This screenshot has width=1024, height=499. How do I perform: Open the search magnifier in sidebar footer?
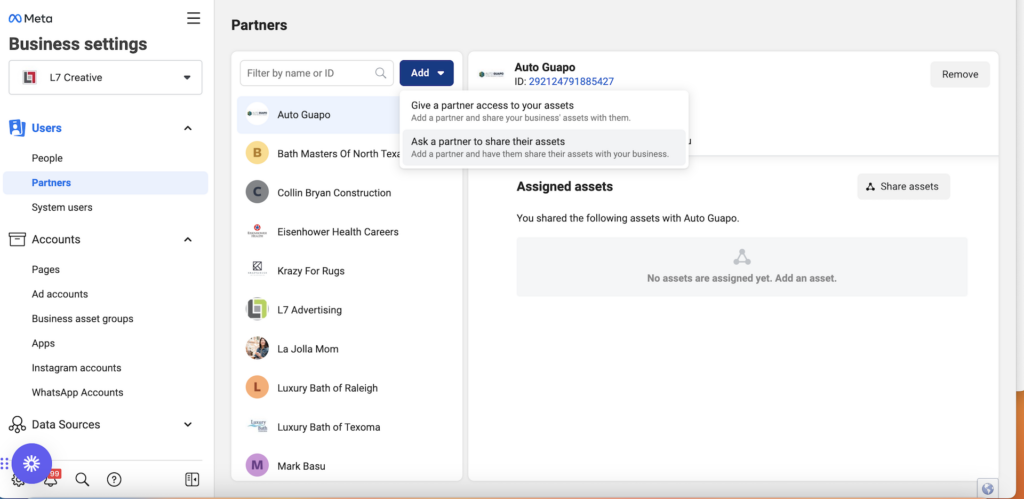(x=82, y=479)
